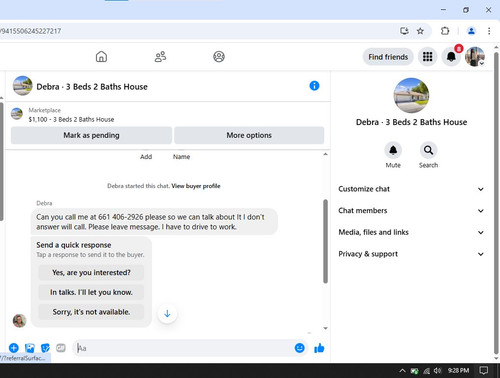Open the emoji picker in message box
This screenshot has width=500, height=378.
300,348
